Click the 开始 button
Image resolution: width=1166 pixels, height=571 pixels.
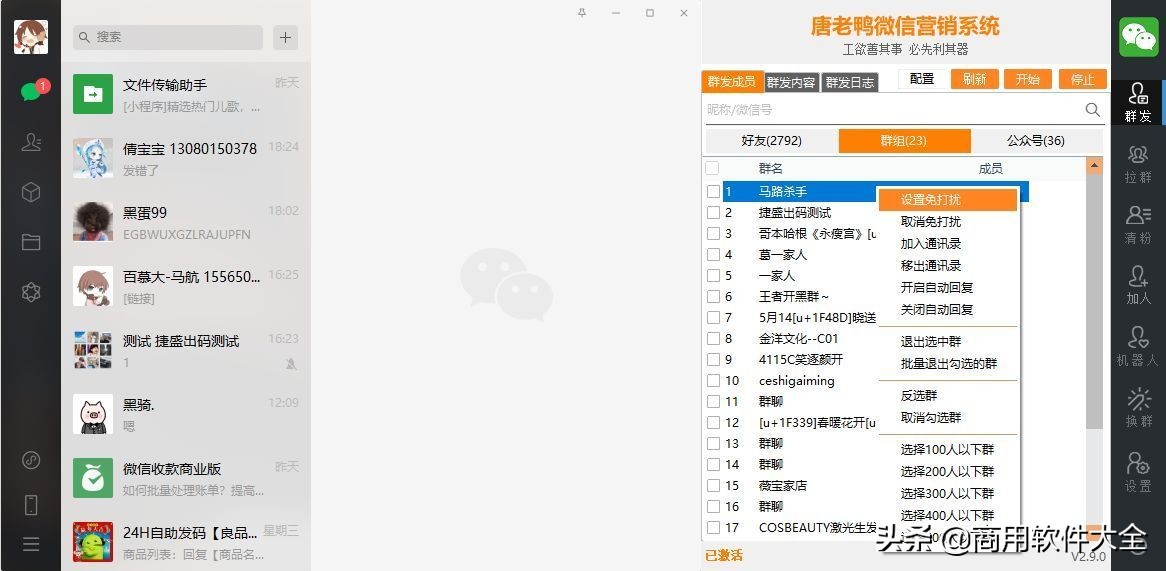pyautogui.click(x=1027, y=79)
